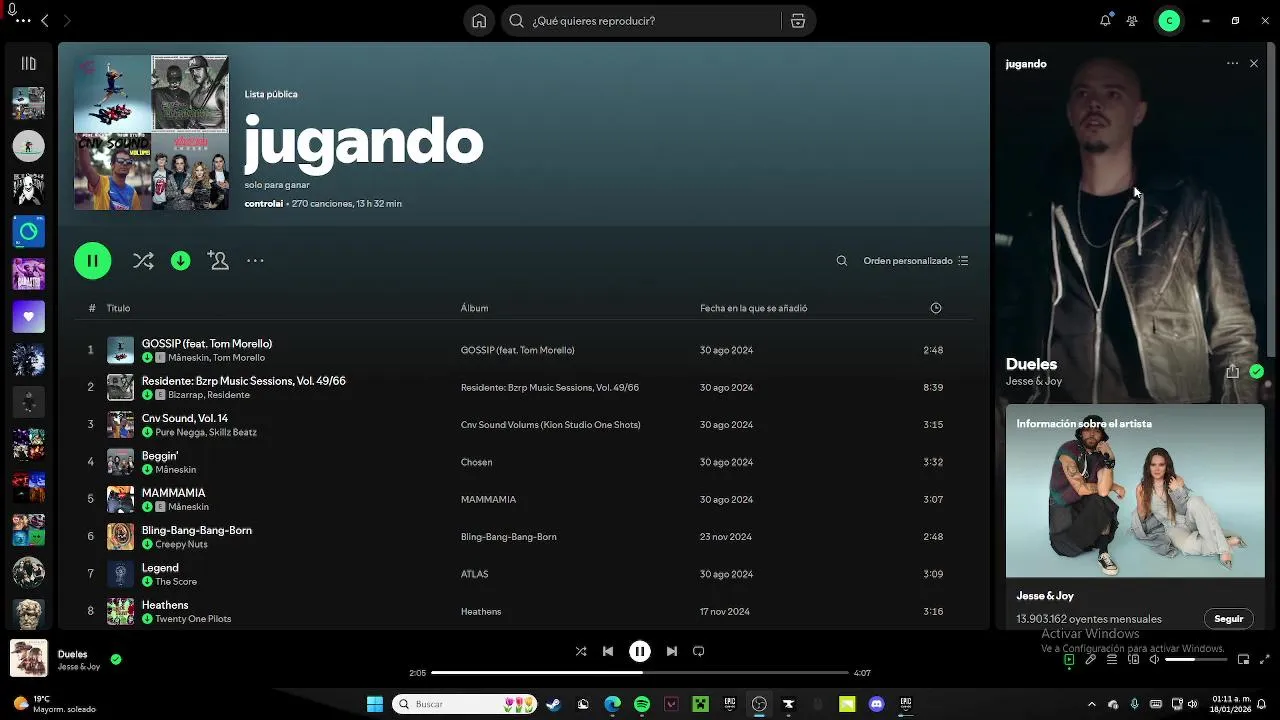The width and height of the screenshot is (1280, 720).
Task: Open artist link 'Bizarrap, Residente'
Action: pyautogui.click(x=209, y=395)
